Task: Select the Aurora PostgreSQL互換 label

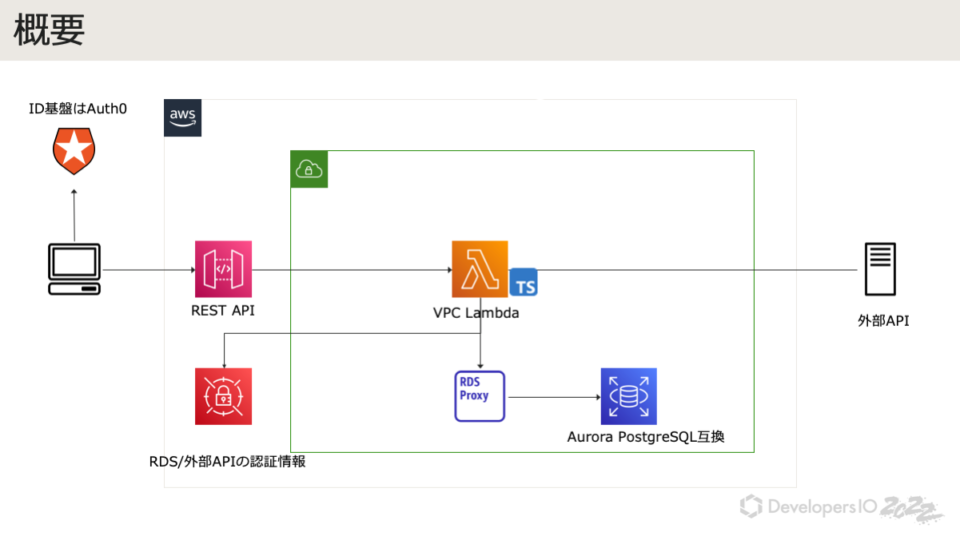Action: 646,437
